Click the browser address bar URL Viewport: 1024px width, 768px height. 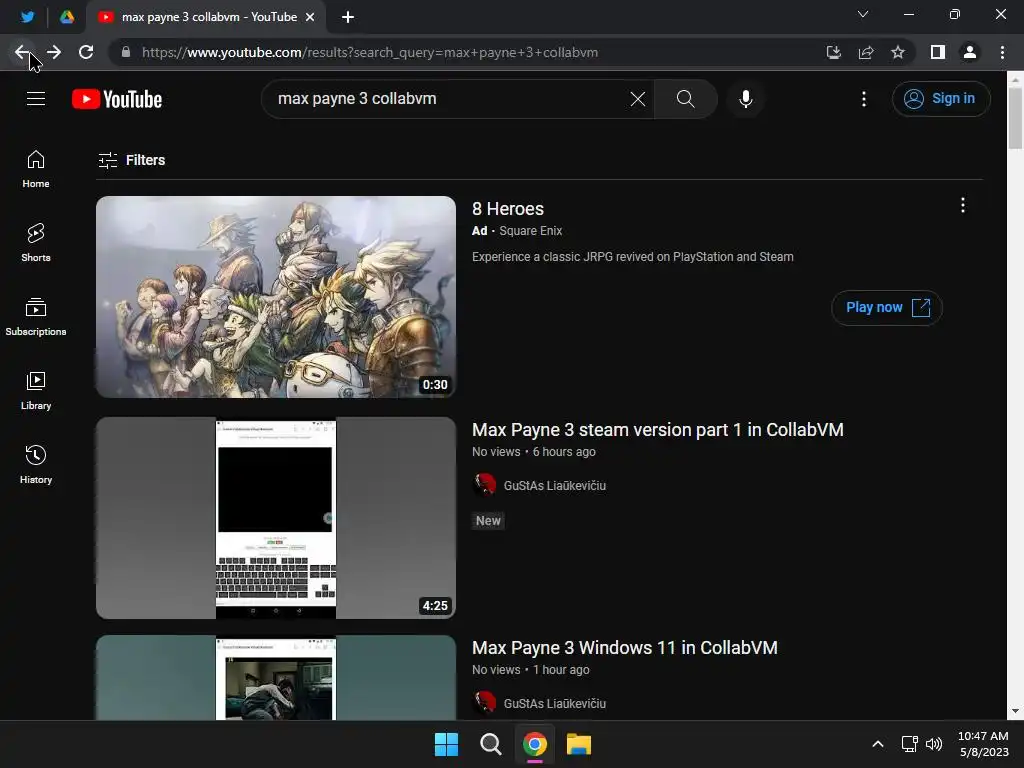pyautogui.click(x=370, y=52)
